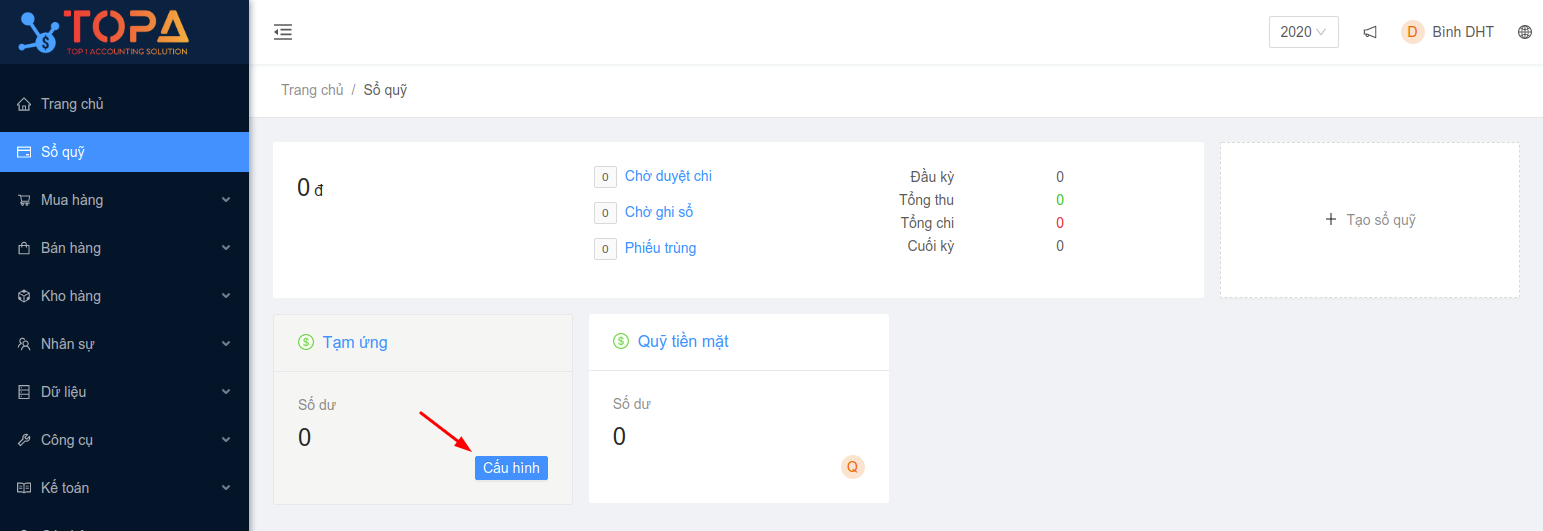Open the Phiếu trùng link
This screenshot has width=1543, height=531.
pyautogui.click(x=660, y=248)
